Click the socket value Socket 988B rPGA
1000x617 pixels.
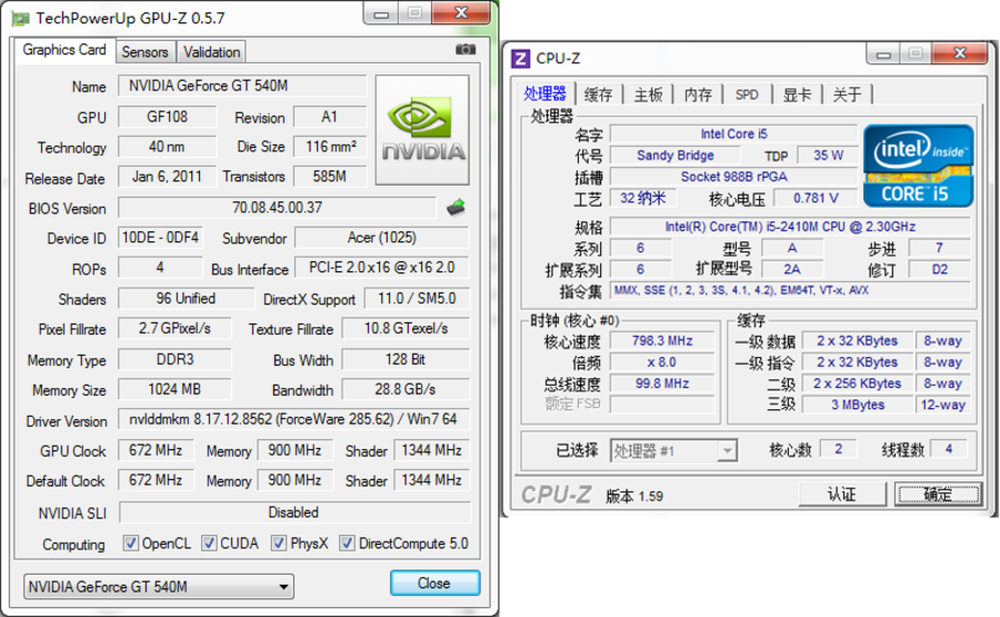[734, 177]
